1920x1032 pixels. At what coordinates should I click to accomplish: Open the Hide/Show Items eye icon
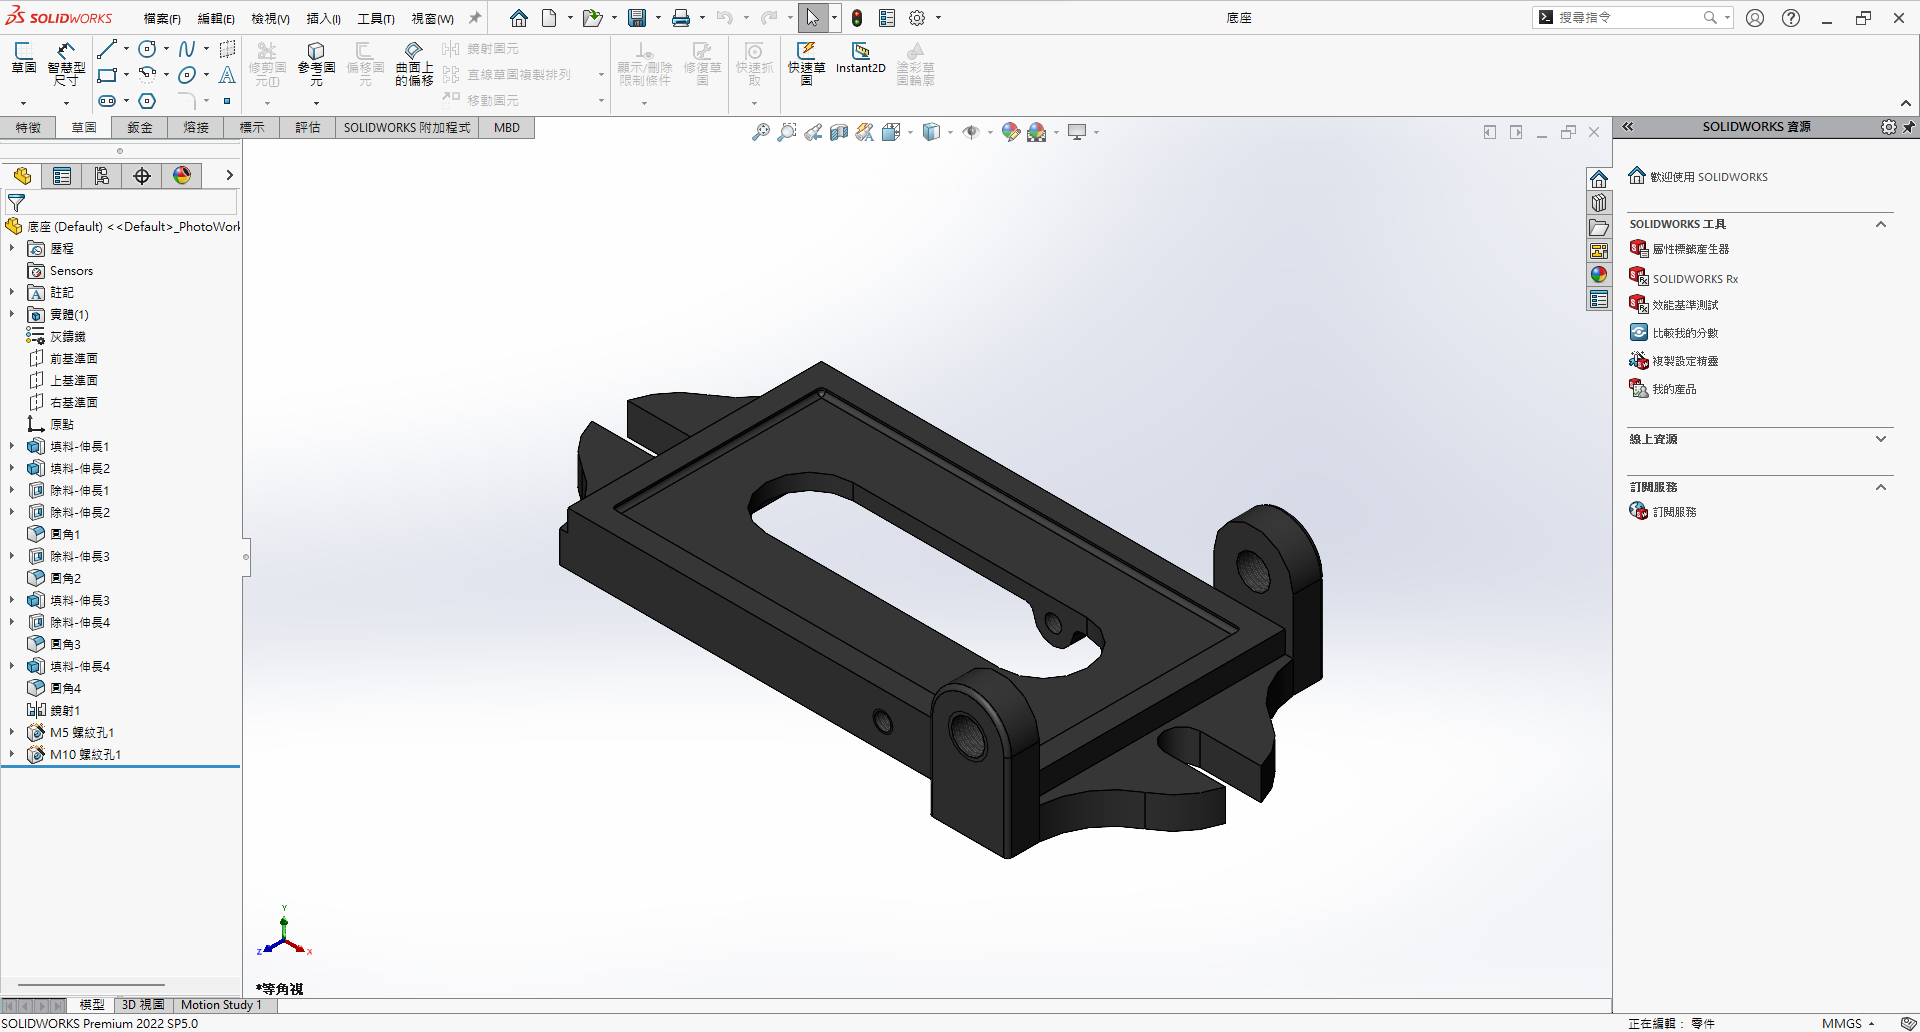tap(971, 132)
